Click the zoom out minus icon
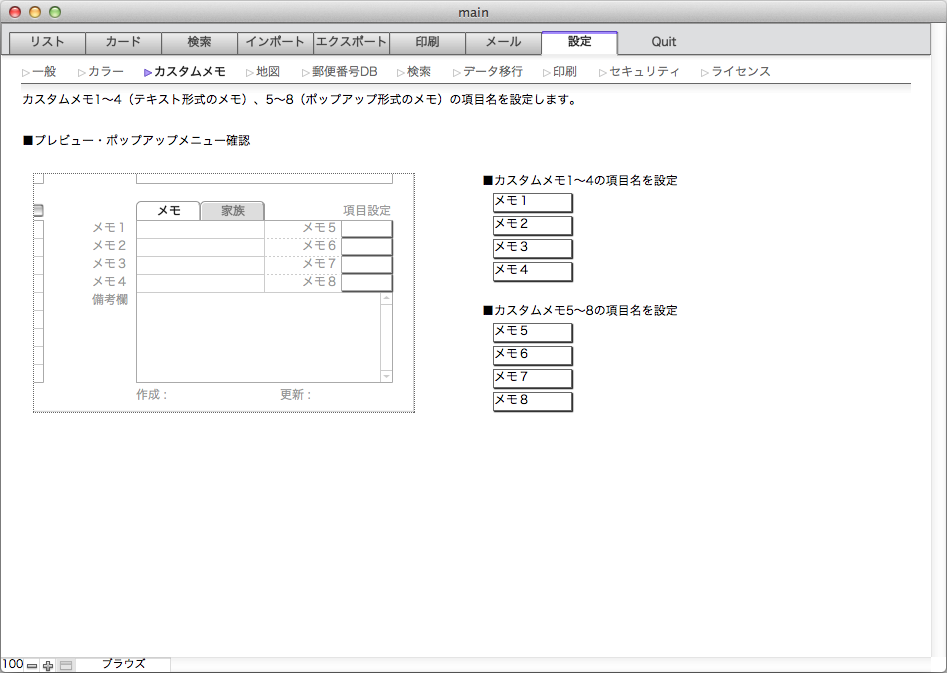947x673 pixels. pos(32,665)
